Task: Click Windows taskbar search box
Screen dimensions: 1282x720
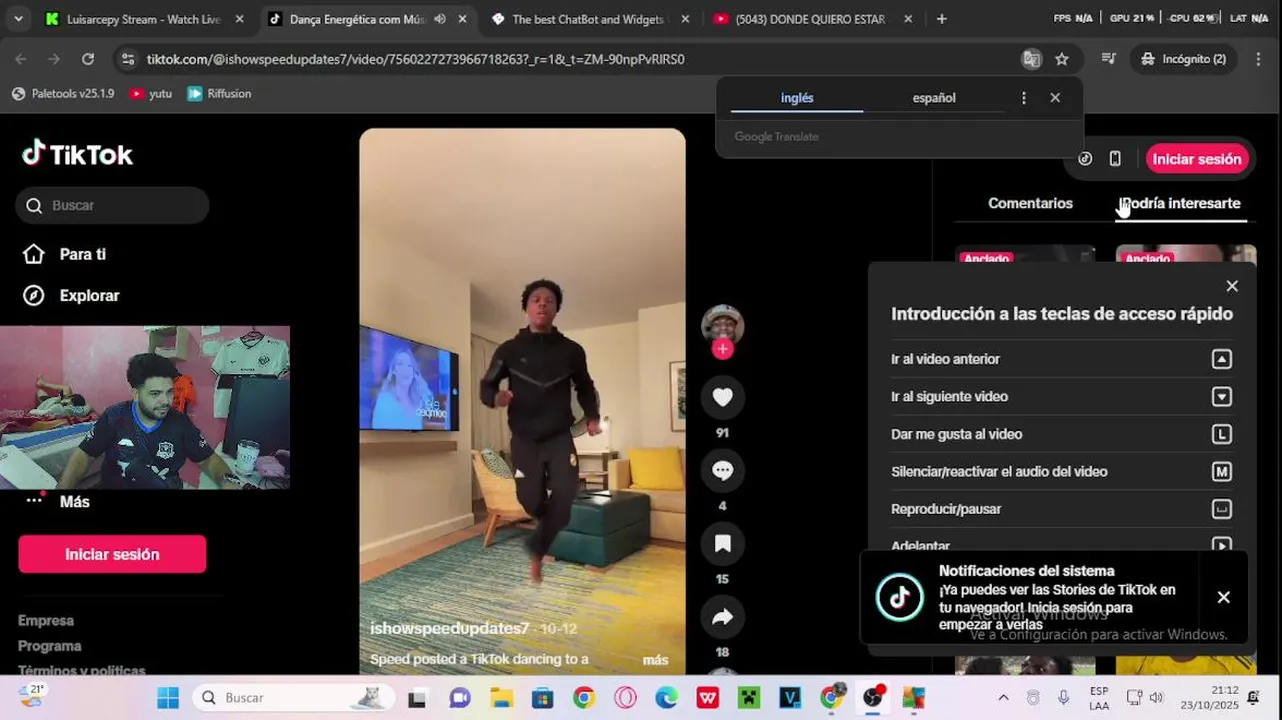Action: click(x=292, y=698)
